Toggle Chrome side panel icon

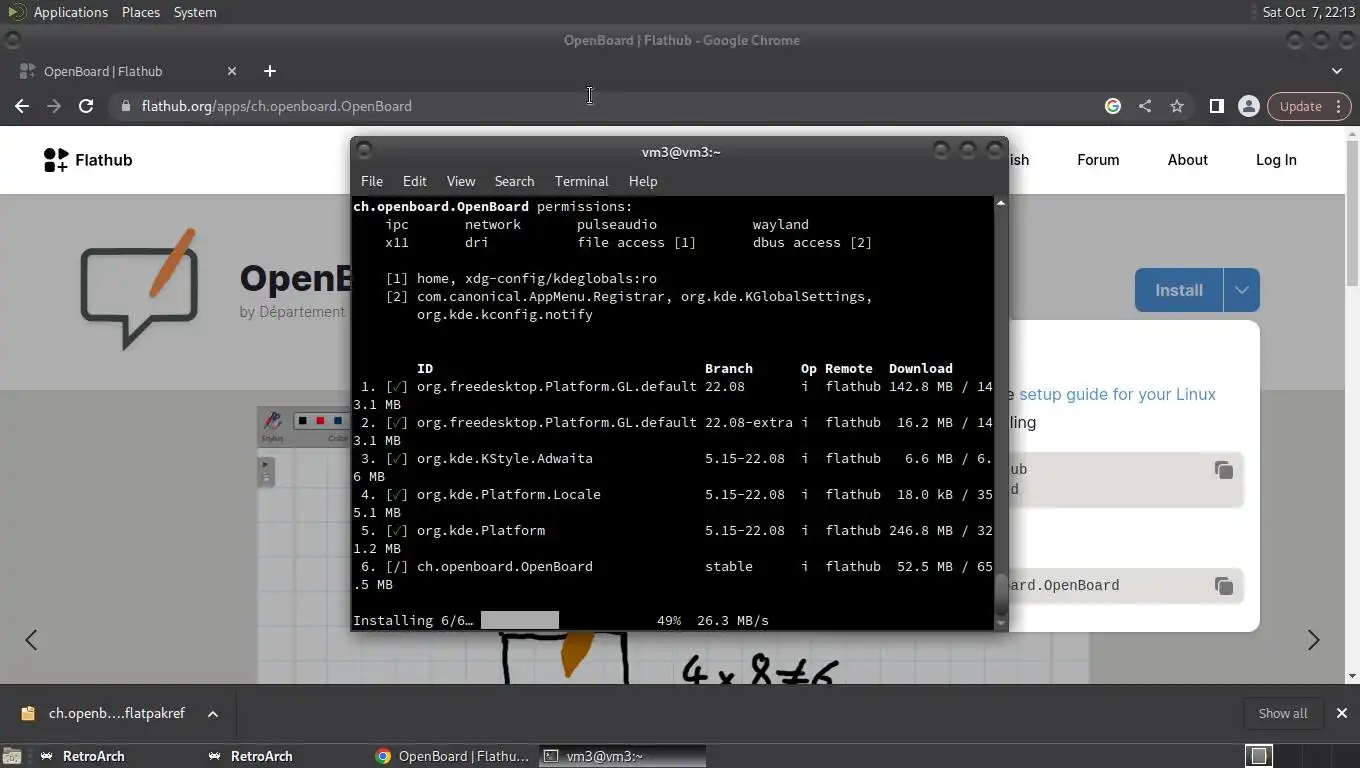[x=1217, y=106]
